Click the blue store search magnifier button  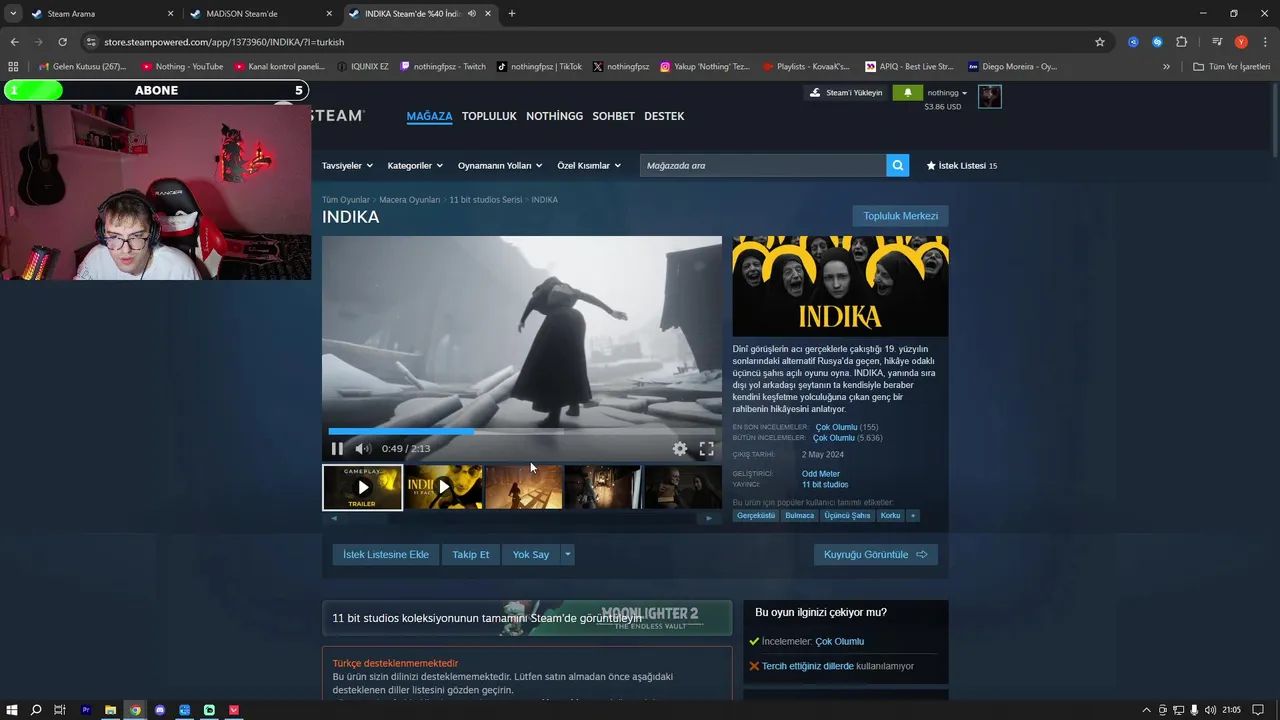898,165
